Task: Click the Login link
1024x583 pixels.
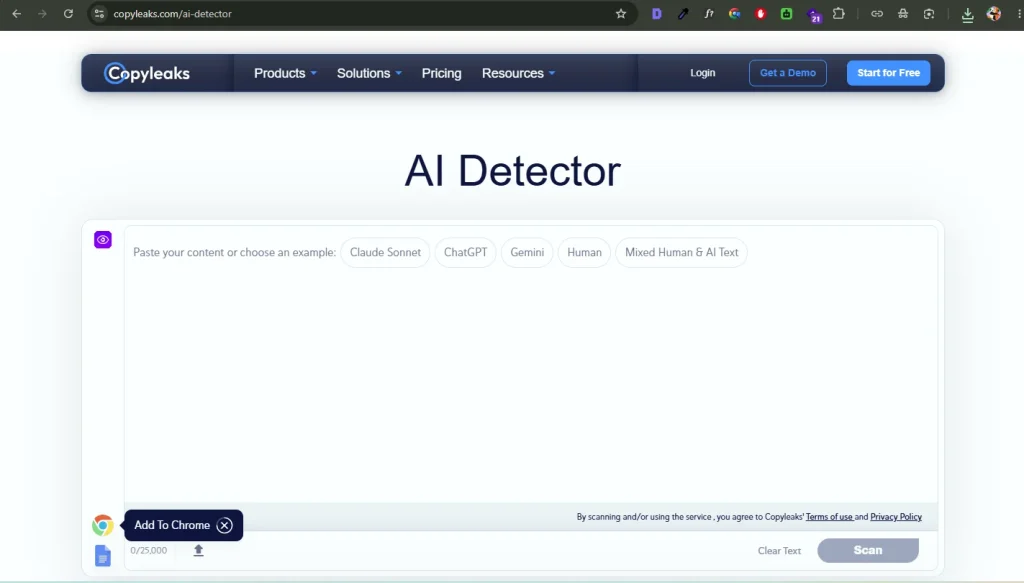Action: click(703, 72)
